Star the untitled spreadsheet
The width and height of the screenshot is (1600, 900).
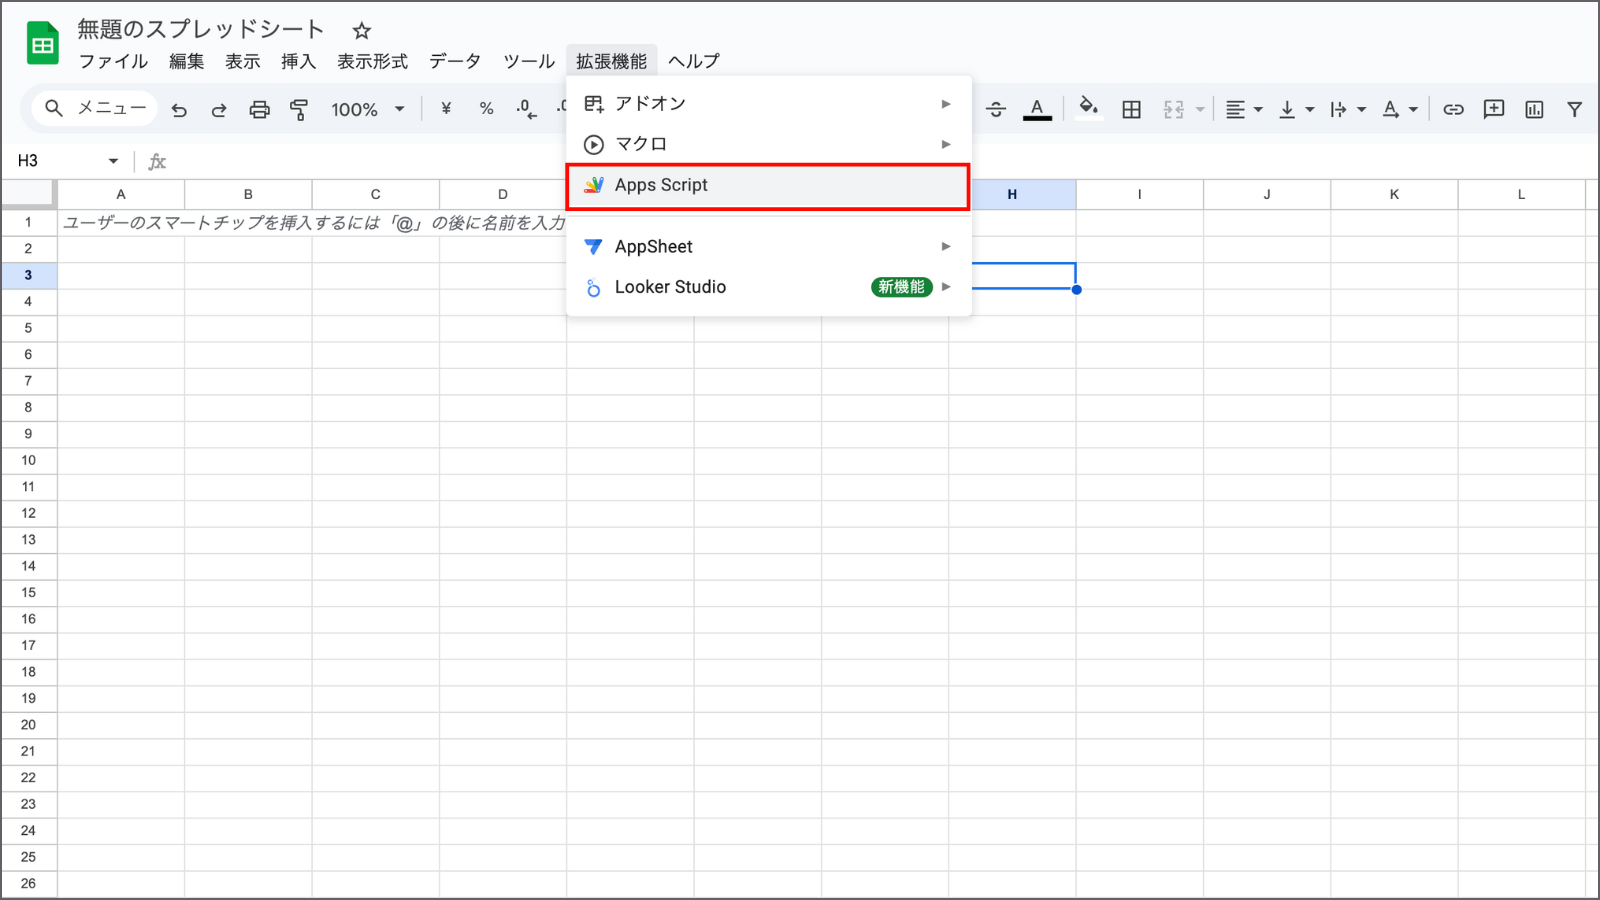pos(362,31)
